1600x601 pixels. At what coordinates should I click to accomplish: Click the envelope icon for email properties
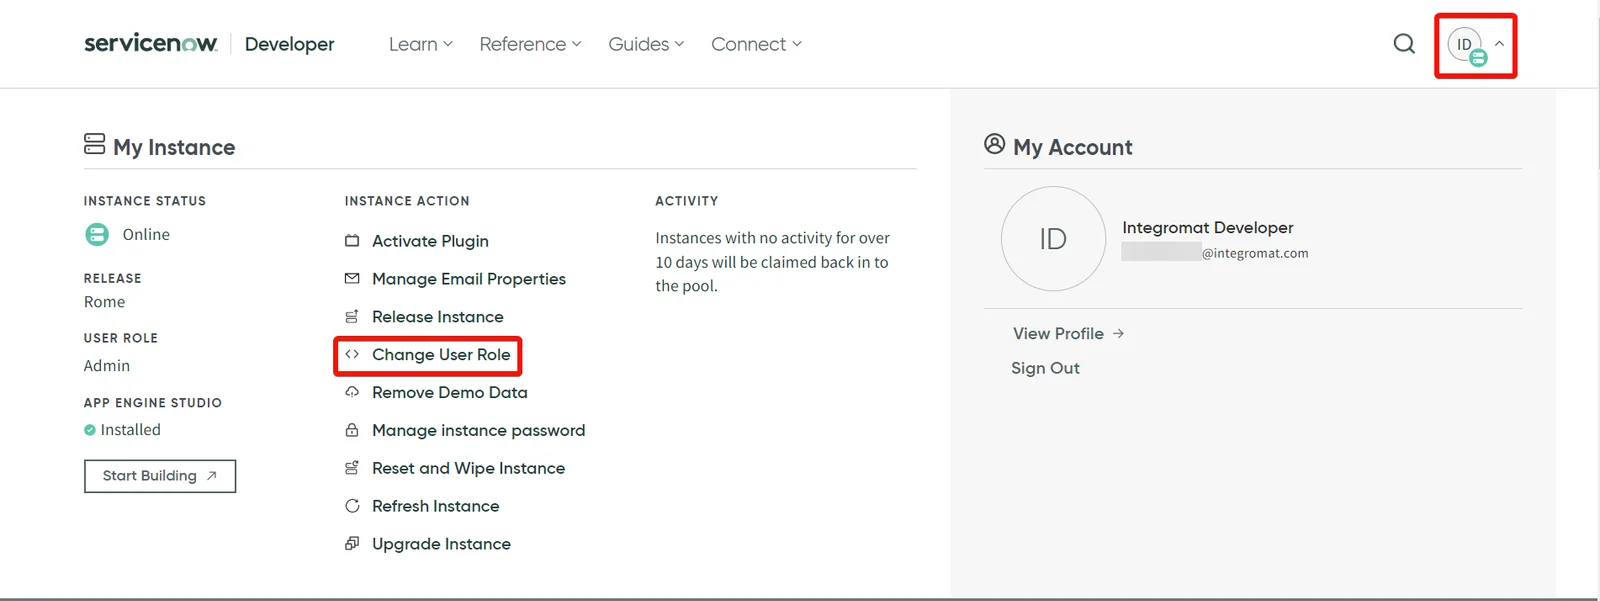click(x=352, y=279)
